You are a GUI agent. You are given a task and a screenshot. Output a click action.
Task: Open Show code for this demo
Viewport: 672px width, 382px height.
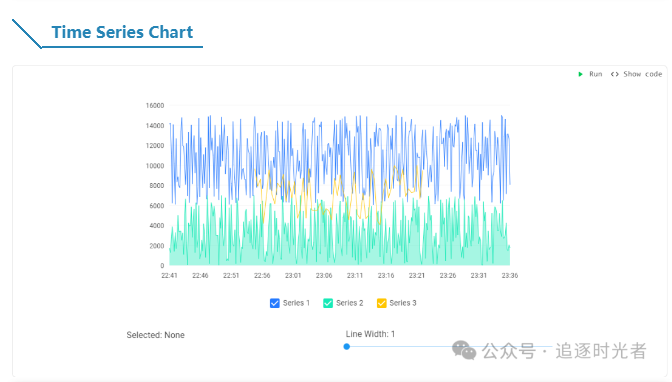coord(636,74)
